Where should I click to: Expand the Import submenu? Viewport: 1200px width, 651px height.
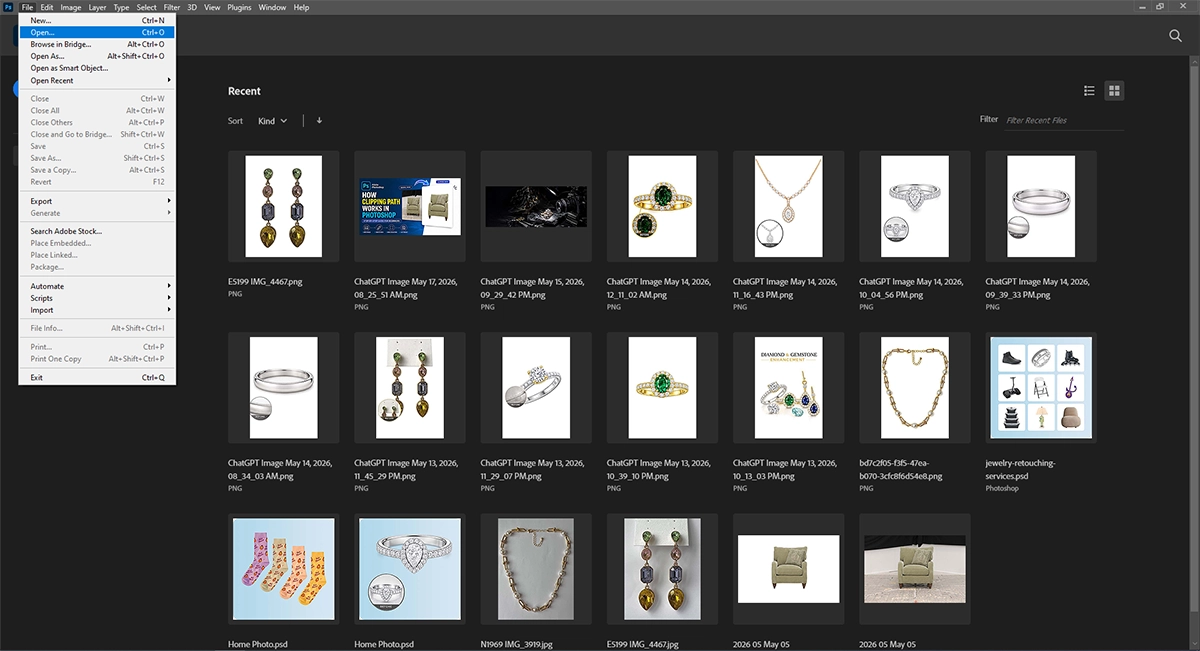pyautogui.click(x=97, y=310)
